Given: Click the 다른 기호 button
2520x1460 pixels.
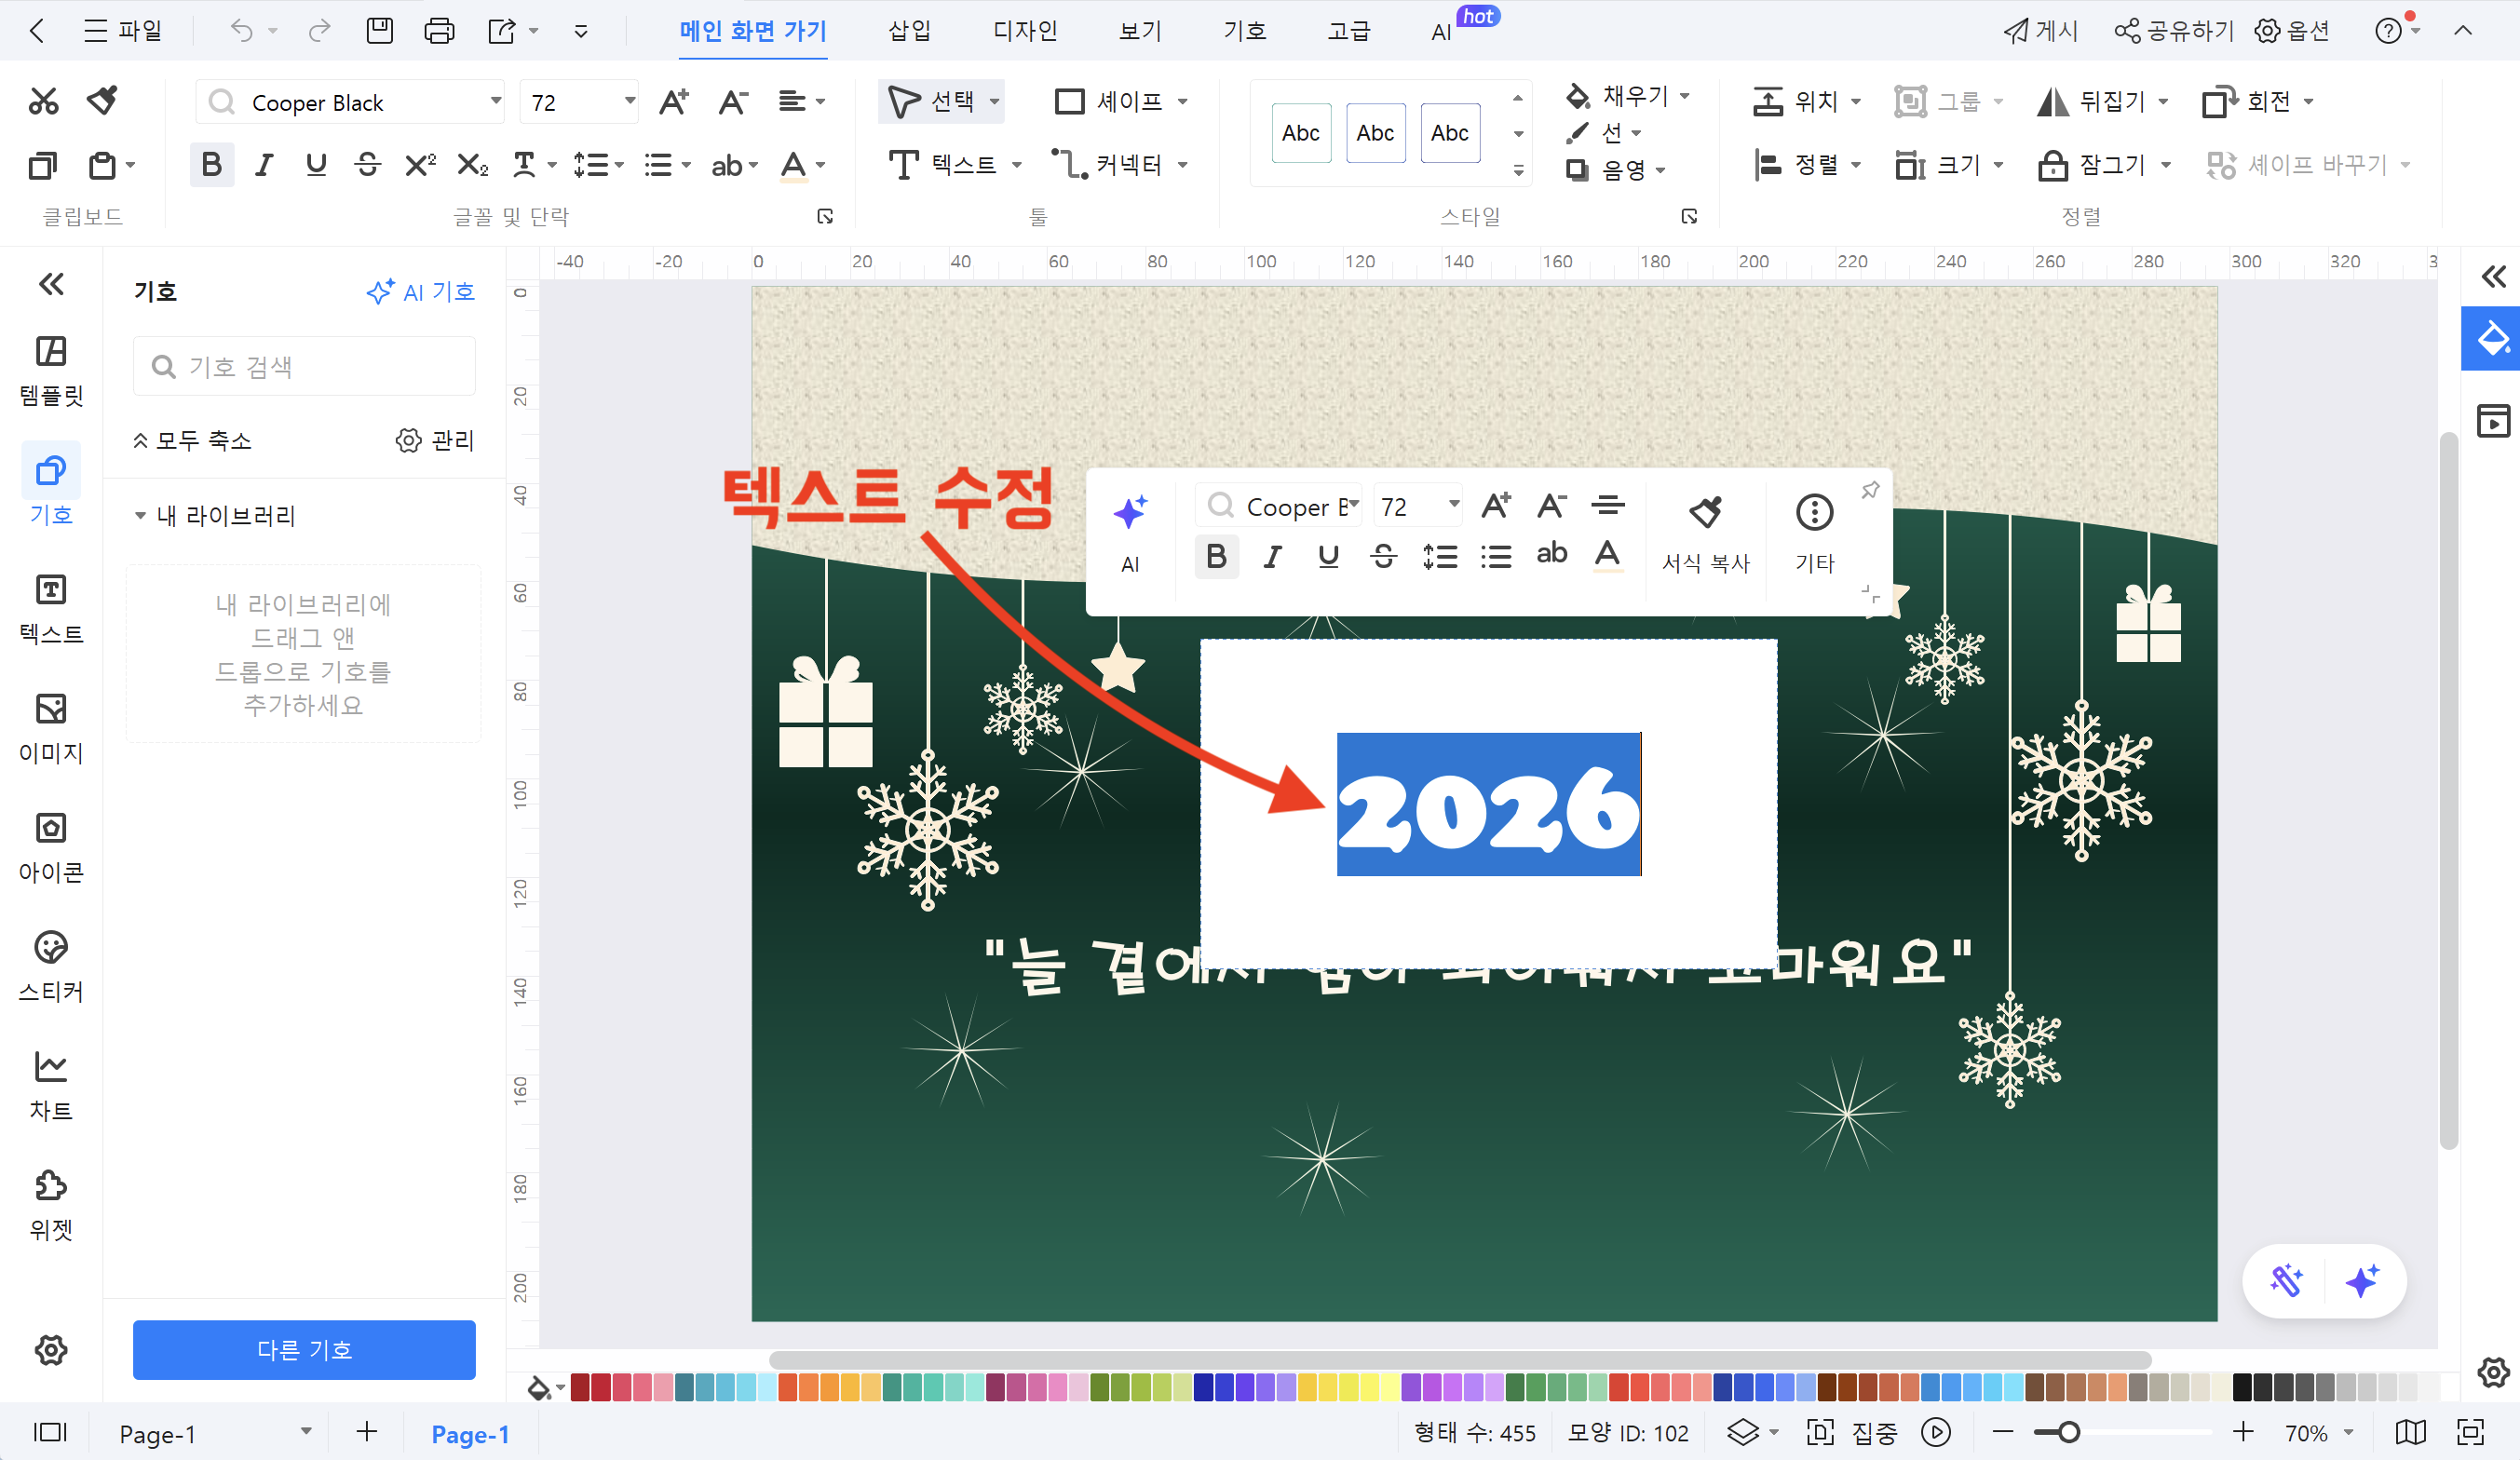Looking at the screenshot, I should pos(304,1350).
